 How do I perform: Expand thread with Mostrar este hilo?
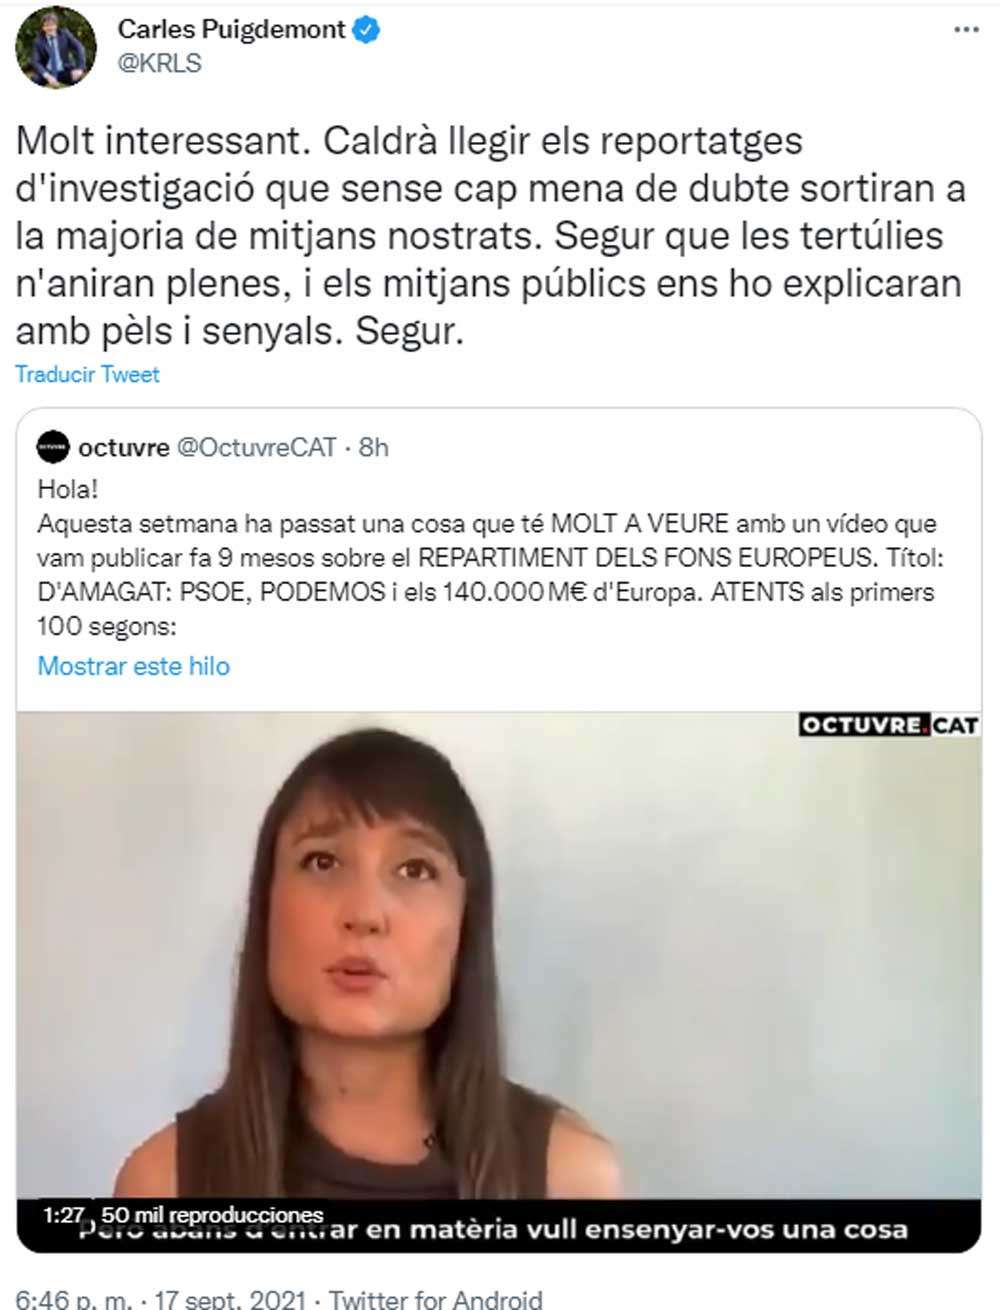[133, 666]
